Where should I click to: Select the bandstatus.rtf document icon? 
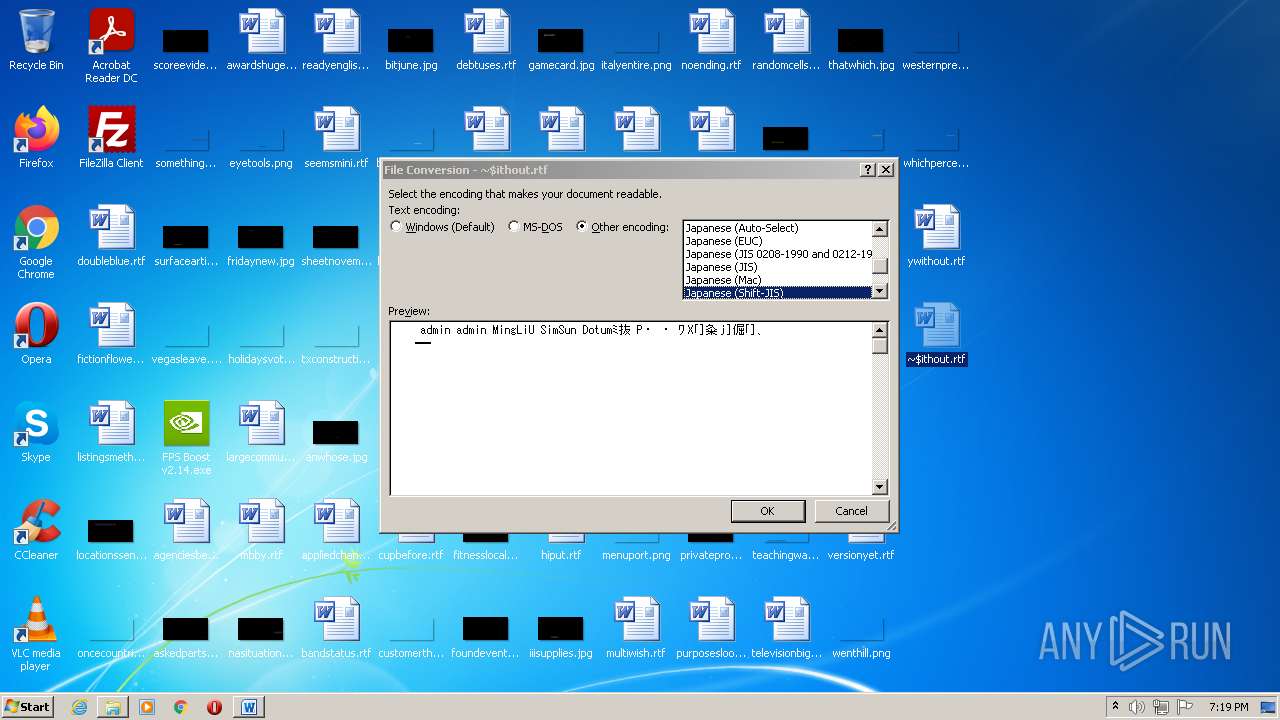[336, 628]
